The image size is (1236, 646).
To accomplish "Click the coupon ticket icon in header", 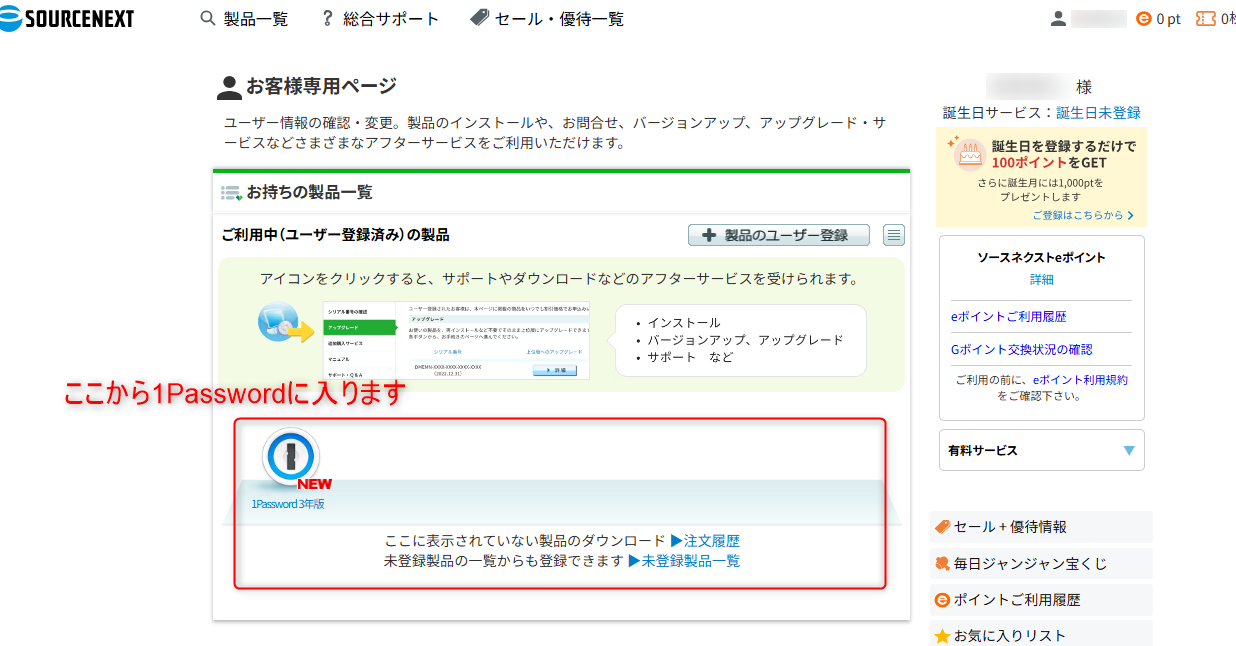I will (x=1206, y=18).
